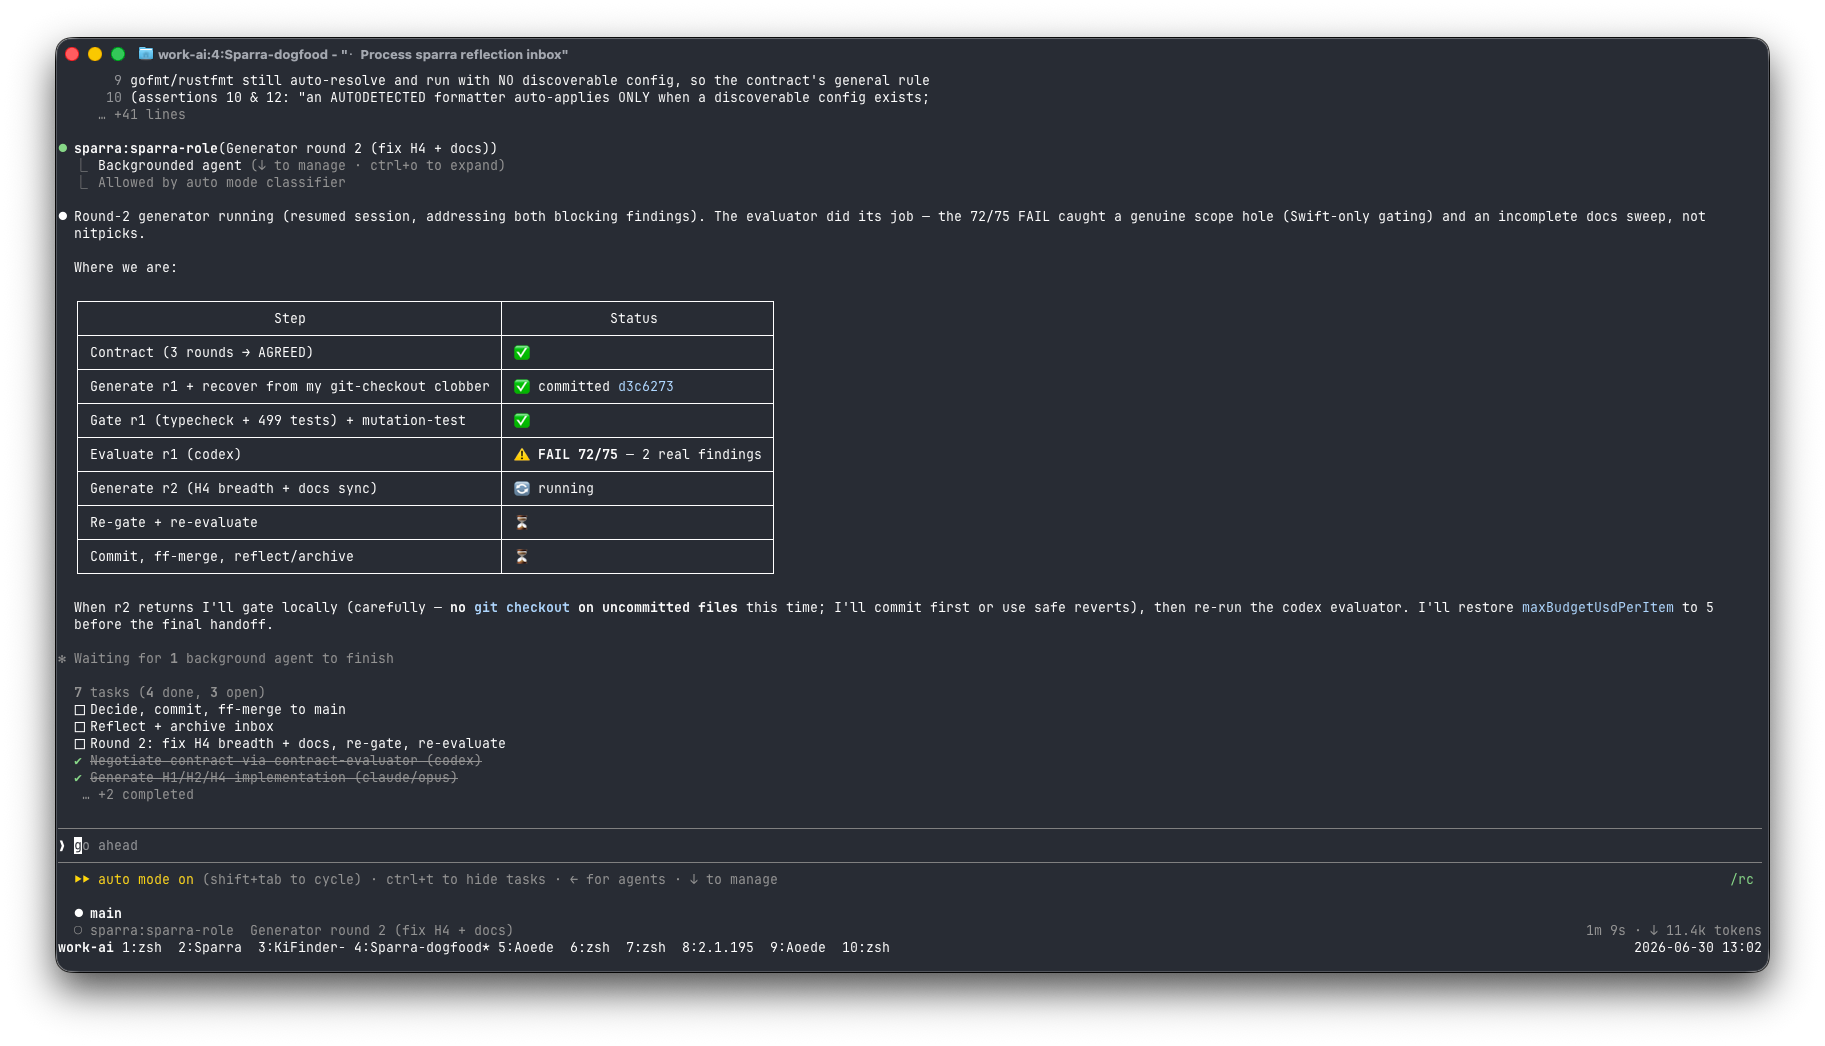Click the blue refresh icon beside running

pos(522,488)
